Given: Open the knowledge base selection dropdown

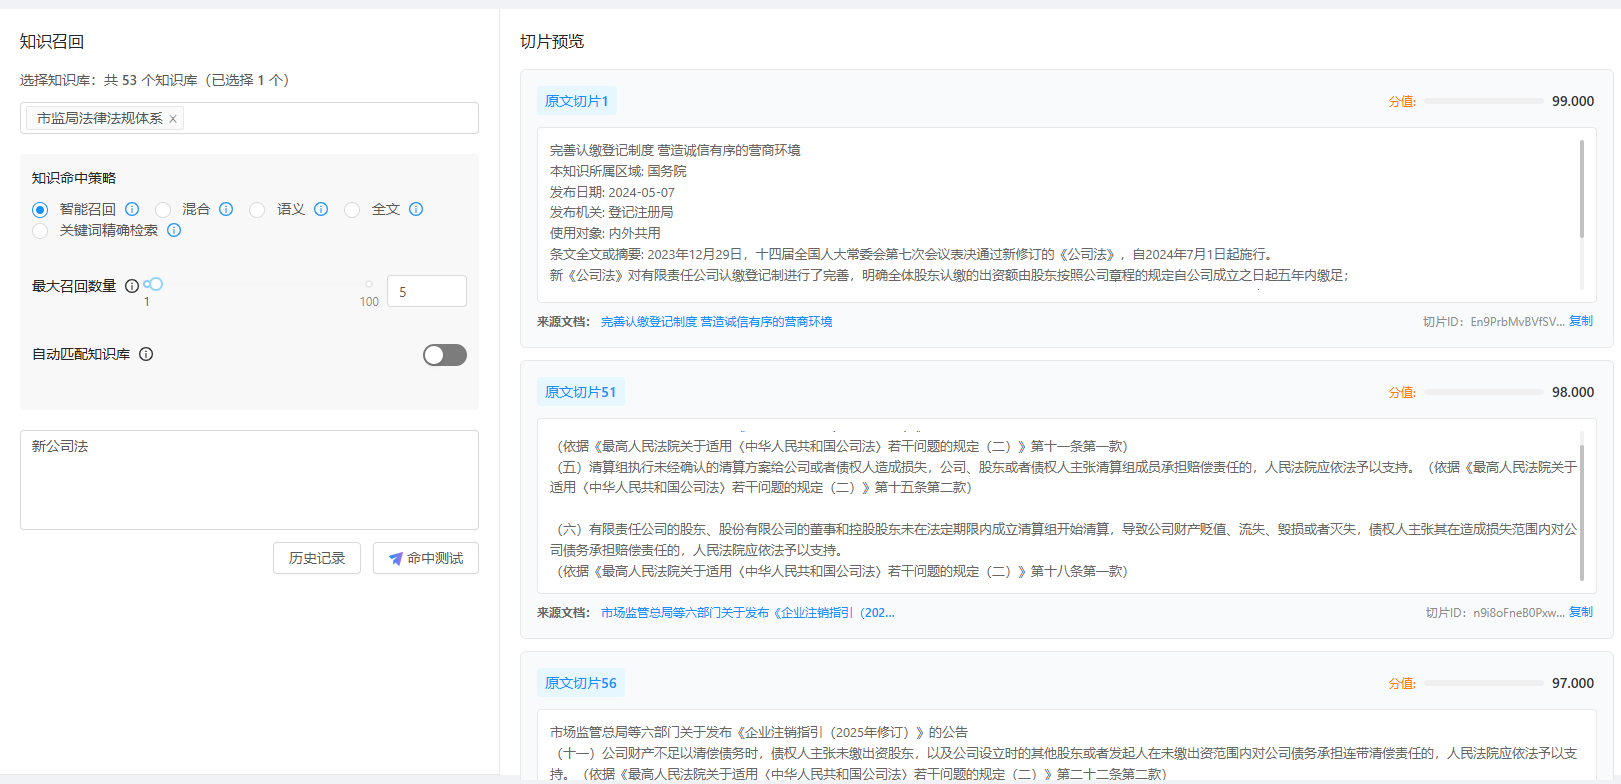Looking at the screenshot, I should coord(249,118).
